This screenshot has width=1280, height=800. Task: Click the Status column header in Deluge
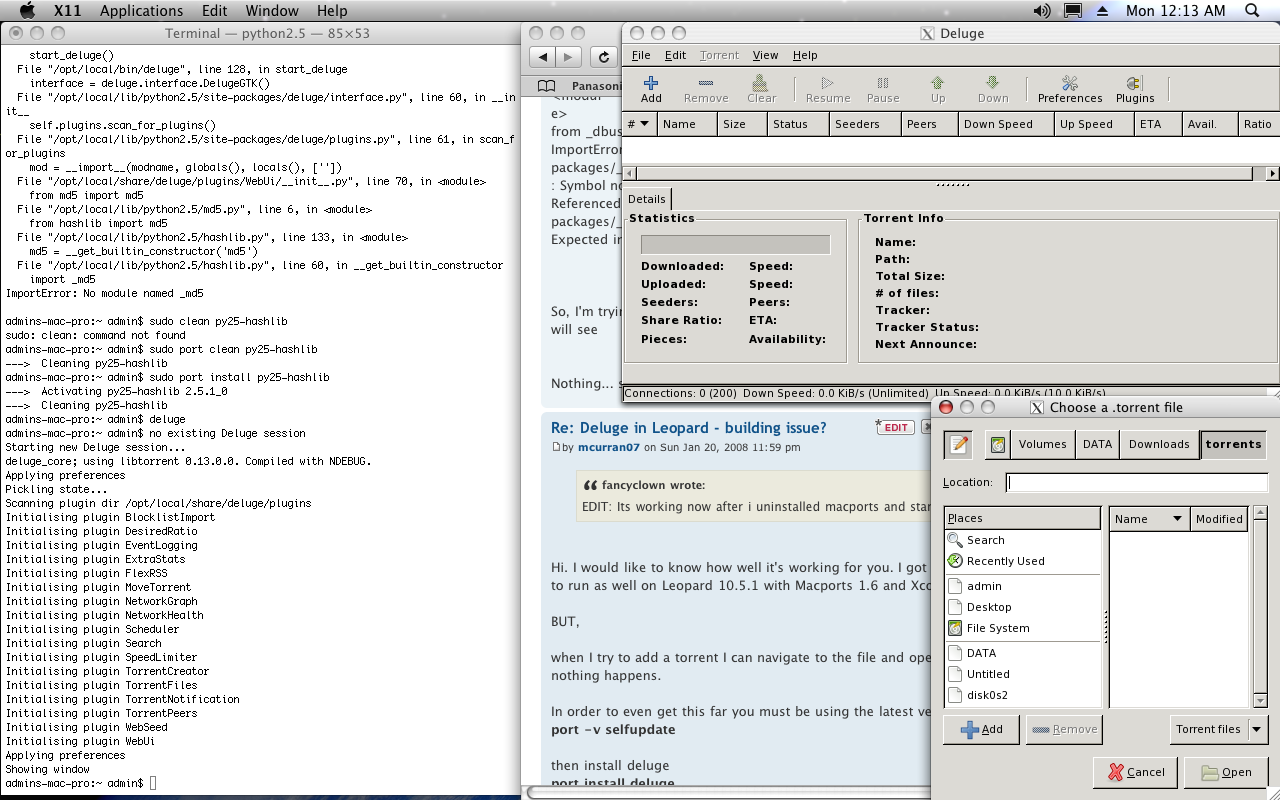[x=797, y=124]
